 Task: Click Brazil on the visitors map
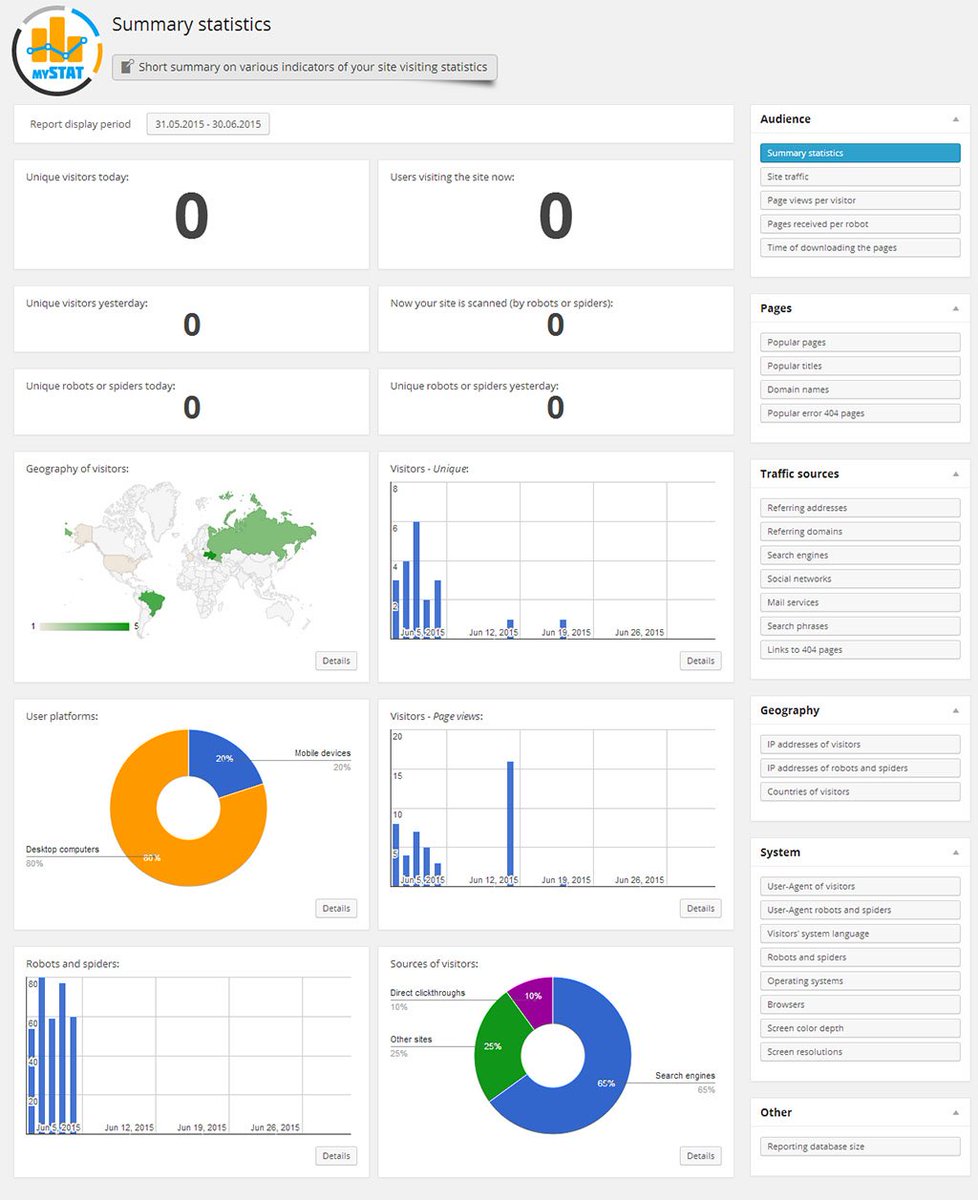point(152,602)
